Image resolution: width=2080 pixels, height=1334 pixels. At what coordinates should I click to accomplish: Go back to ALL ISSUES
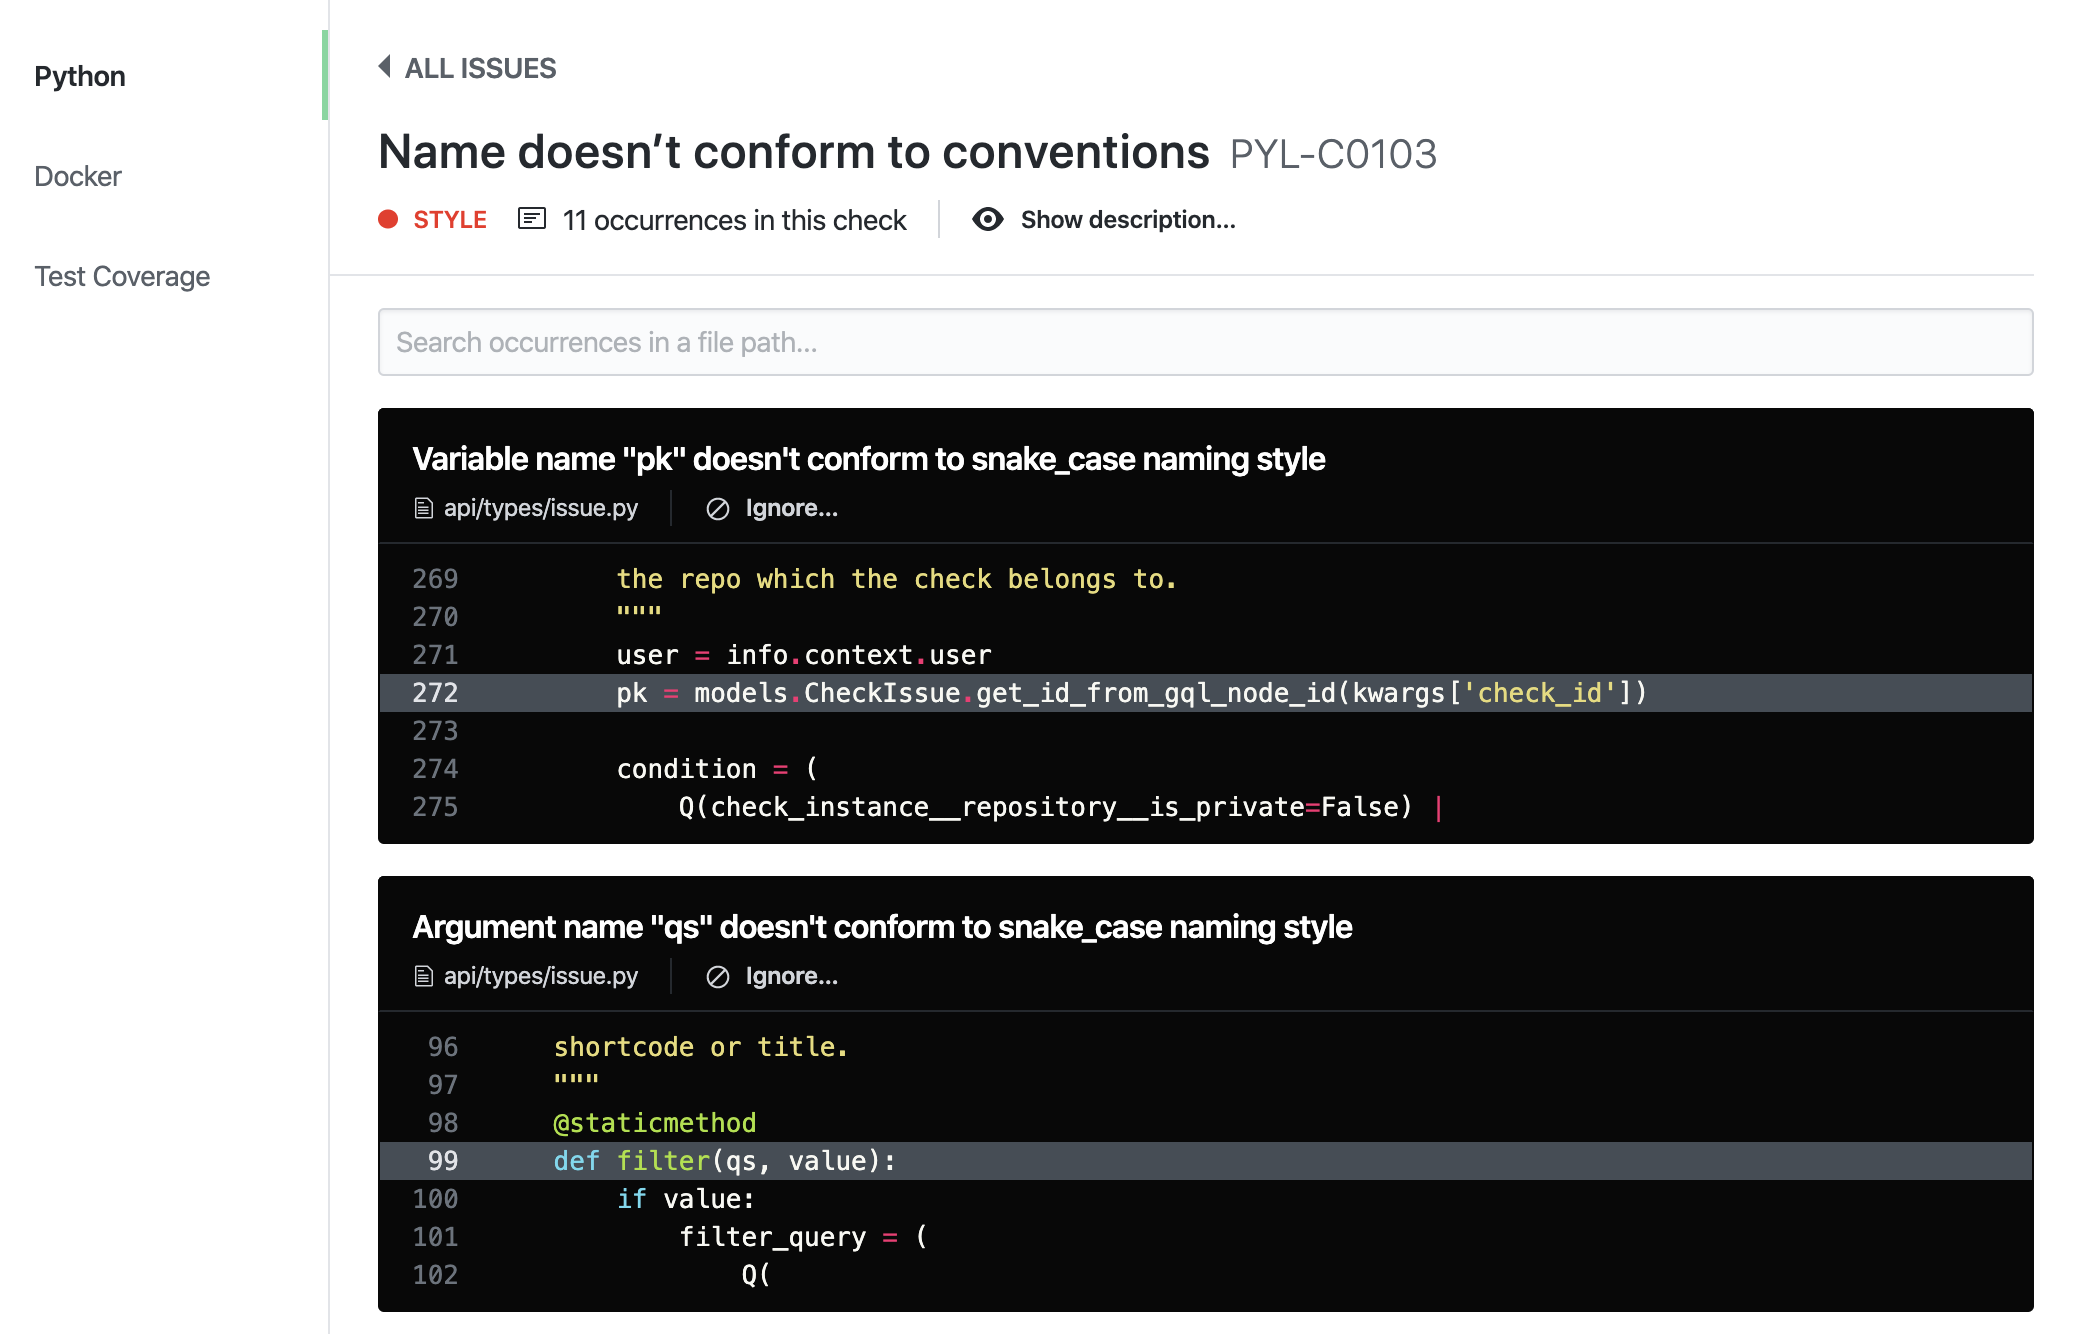pos(480,68)
